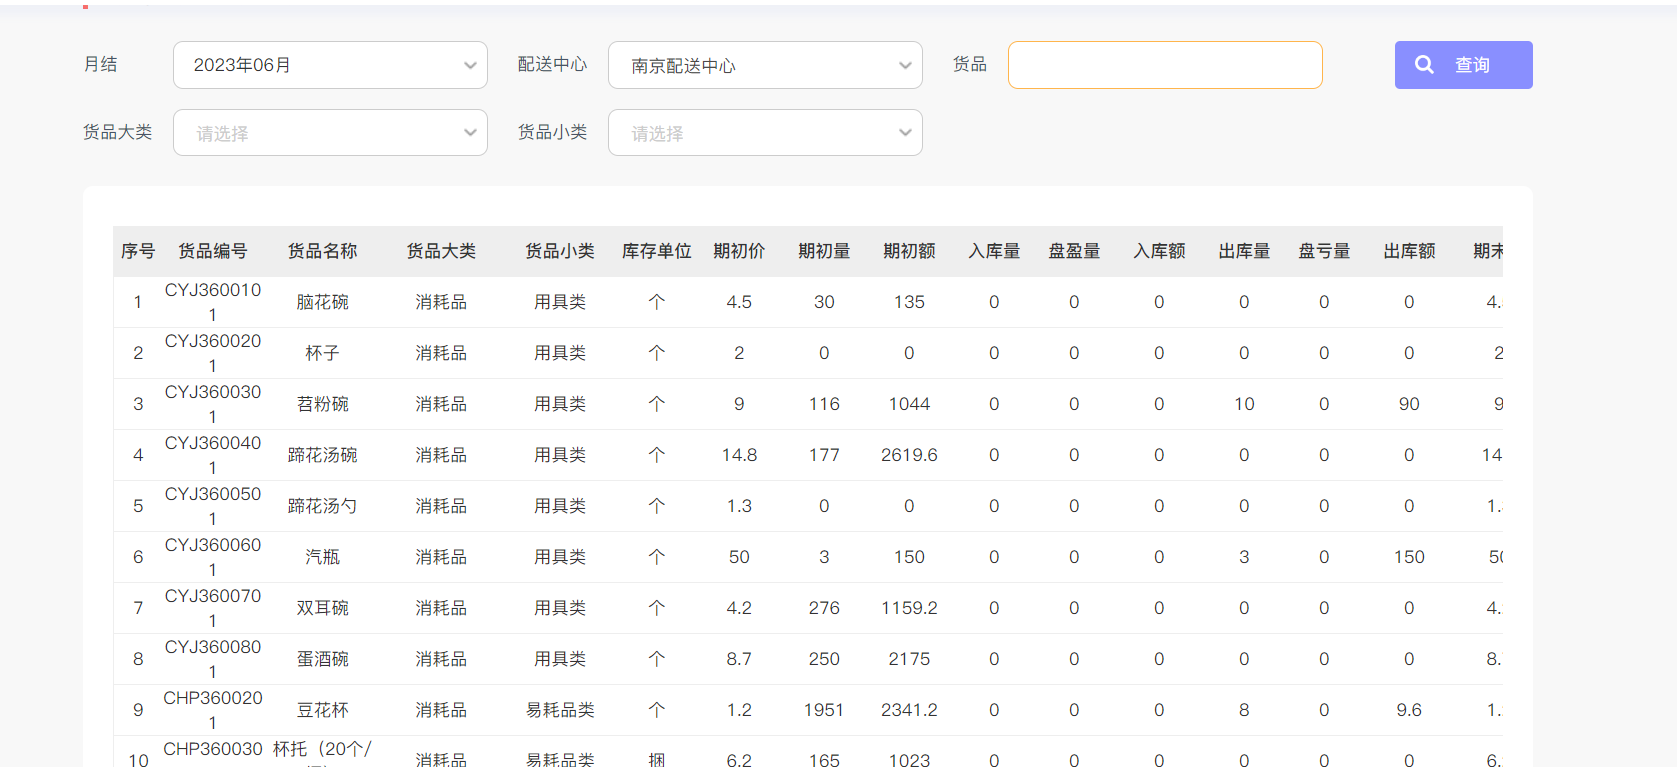1677x767 pixels.
Task: Click product code CYJ3600701
Action: 213,608
